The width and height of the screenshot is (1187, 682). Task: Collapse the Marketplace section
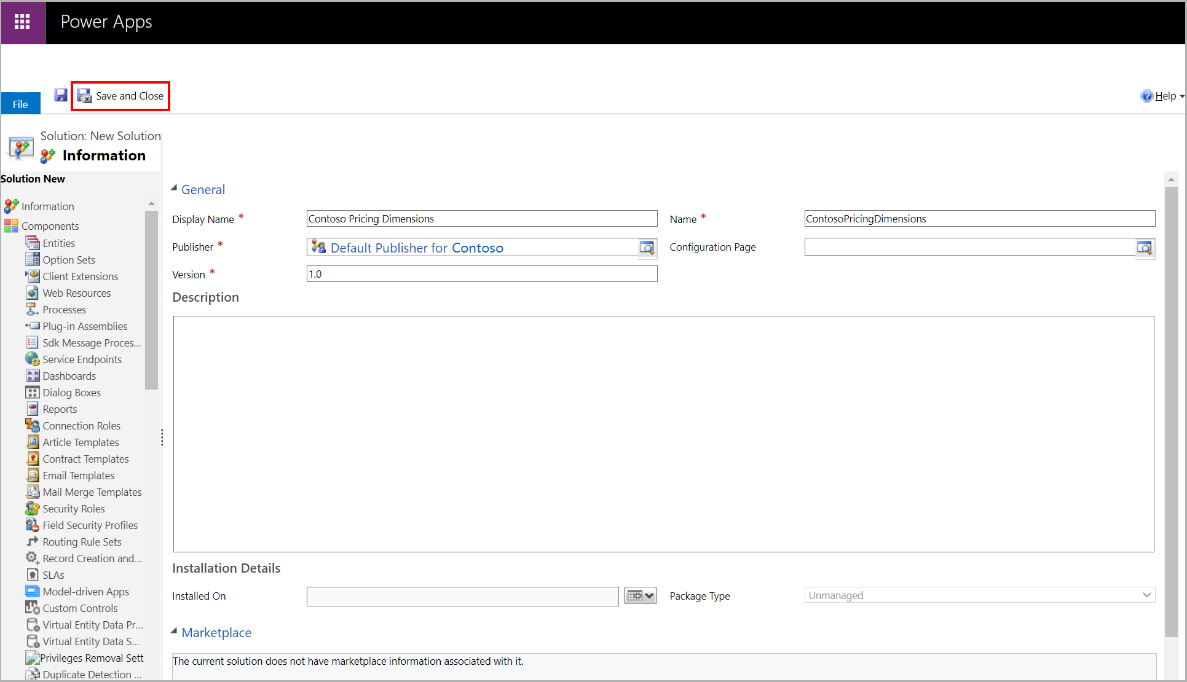pos(174,631)
